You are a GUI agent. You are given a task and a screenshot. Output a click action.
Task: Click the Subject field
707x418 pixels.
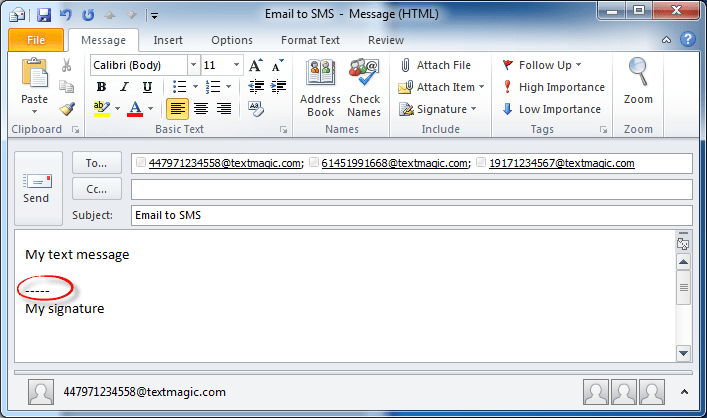pyautogui.click(x=412, y=216)
